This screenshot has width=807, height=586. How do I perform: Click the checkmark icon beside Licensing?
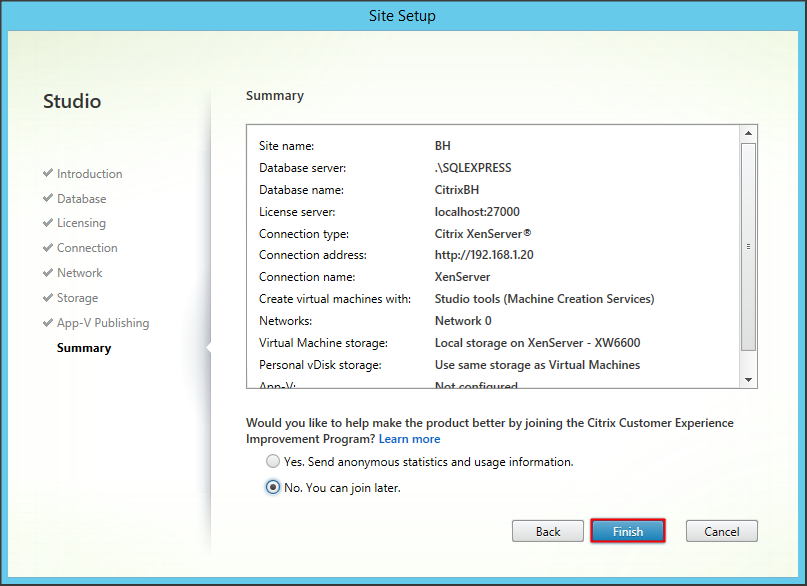[48, 223]
